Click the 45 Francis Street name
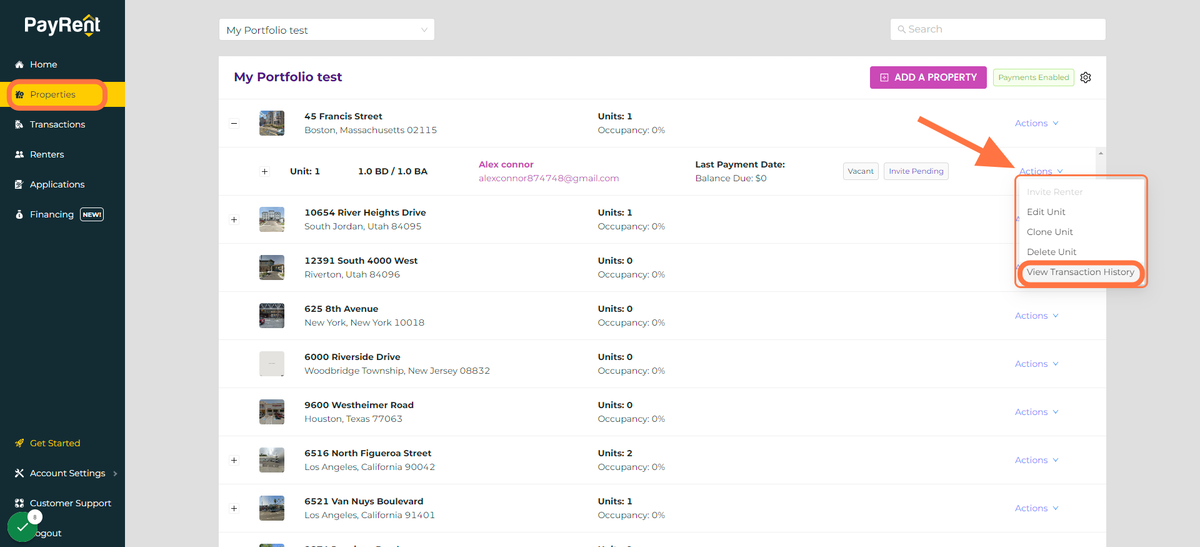1200x548 pixels. (x=343, y=116)
